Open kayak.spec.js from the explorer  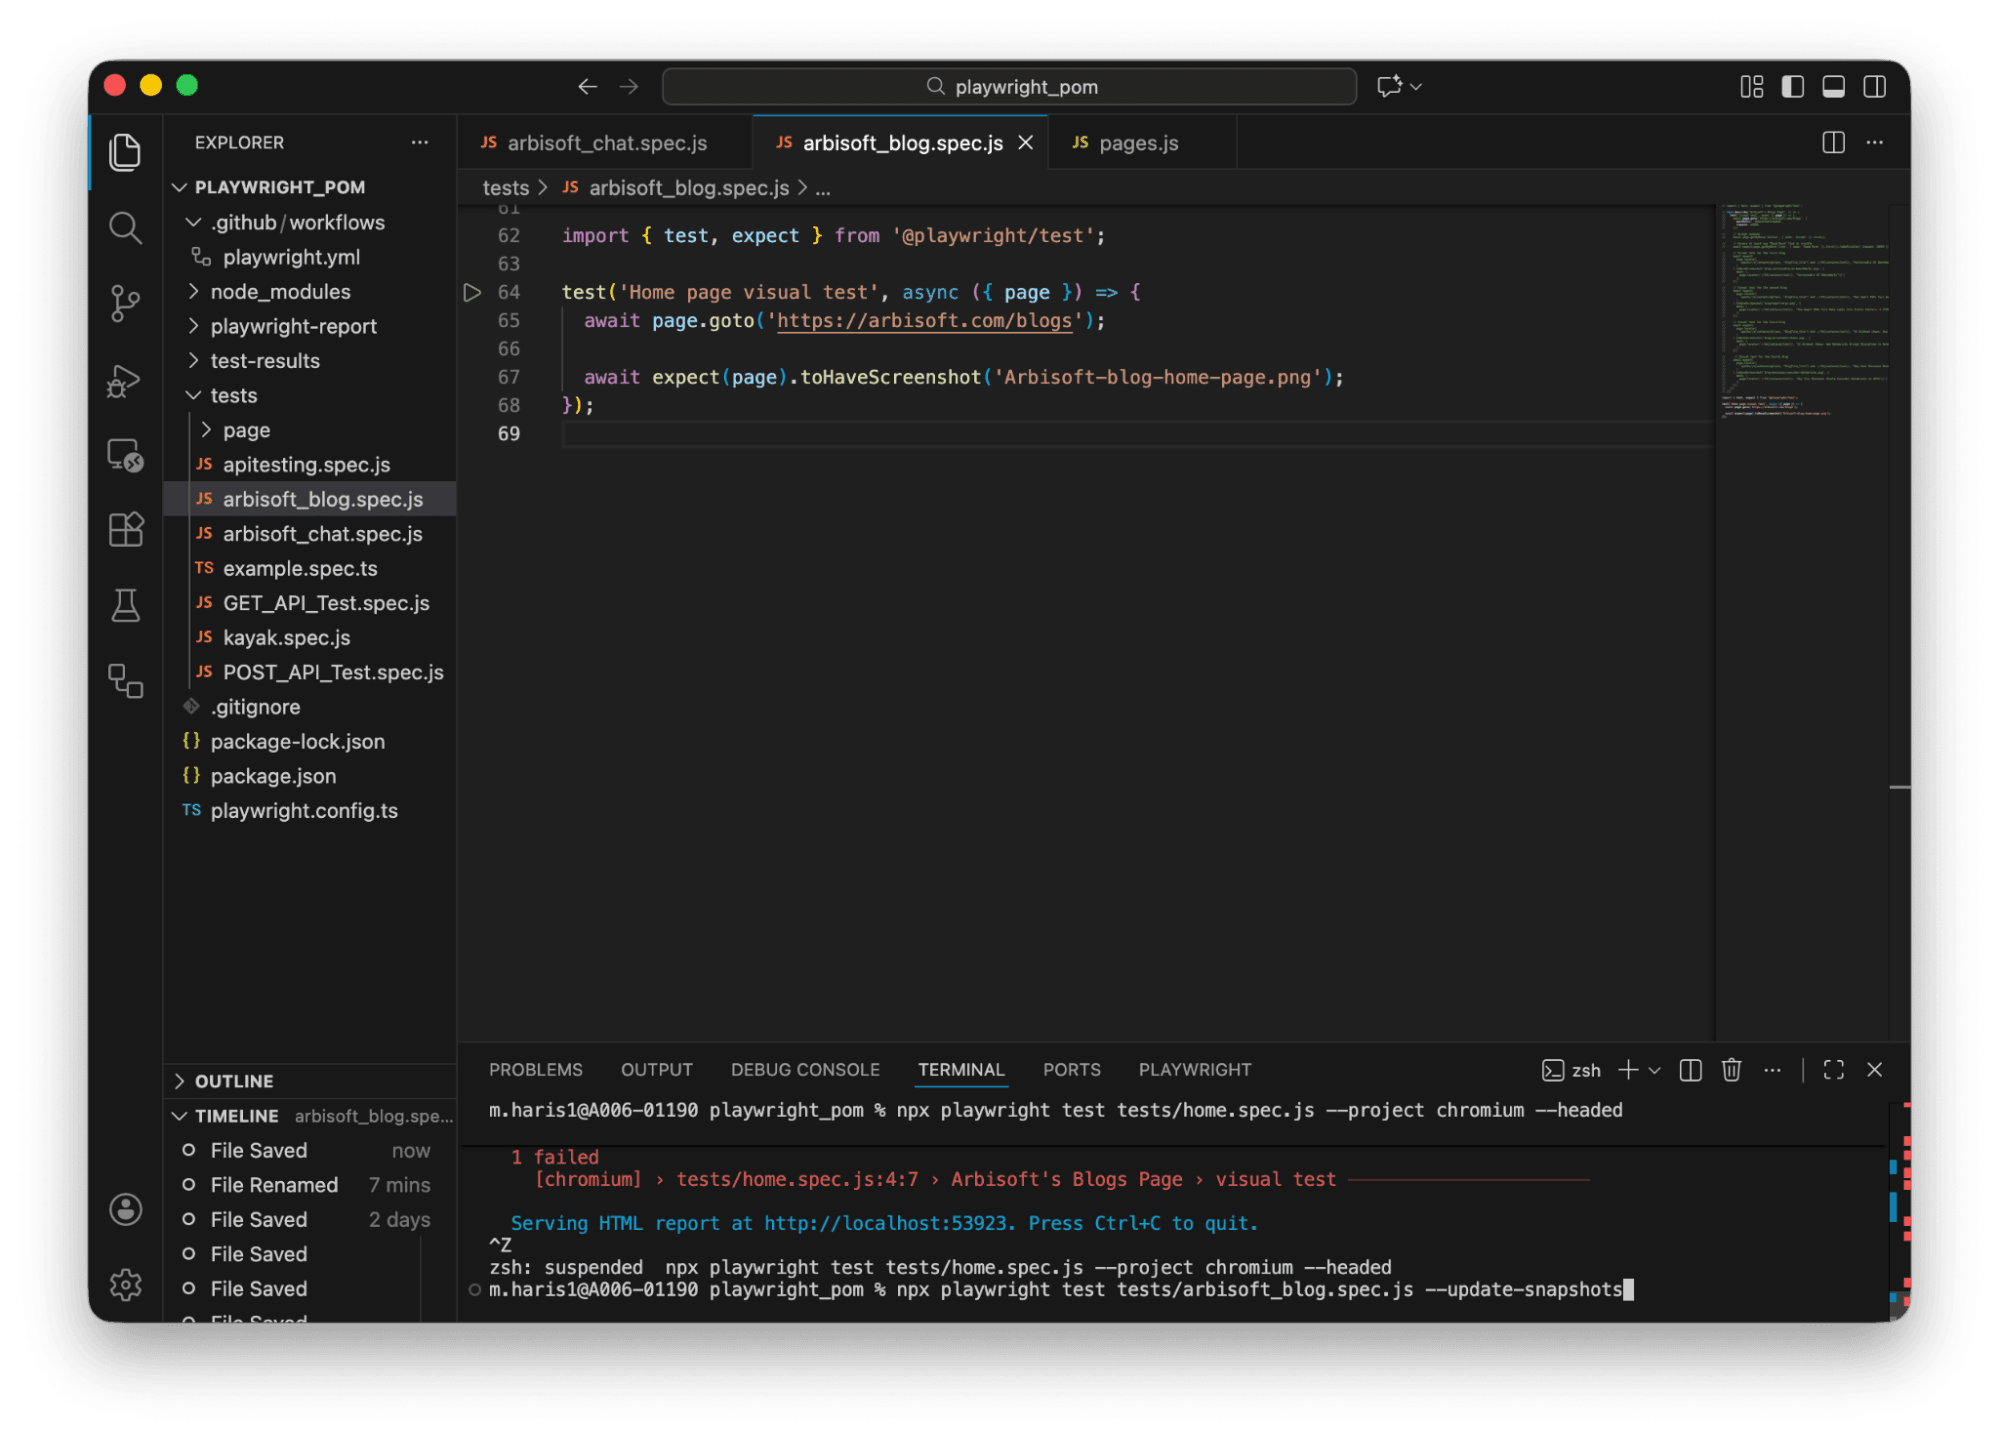[x=286, y=638]
